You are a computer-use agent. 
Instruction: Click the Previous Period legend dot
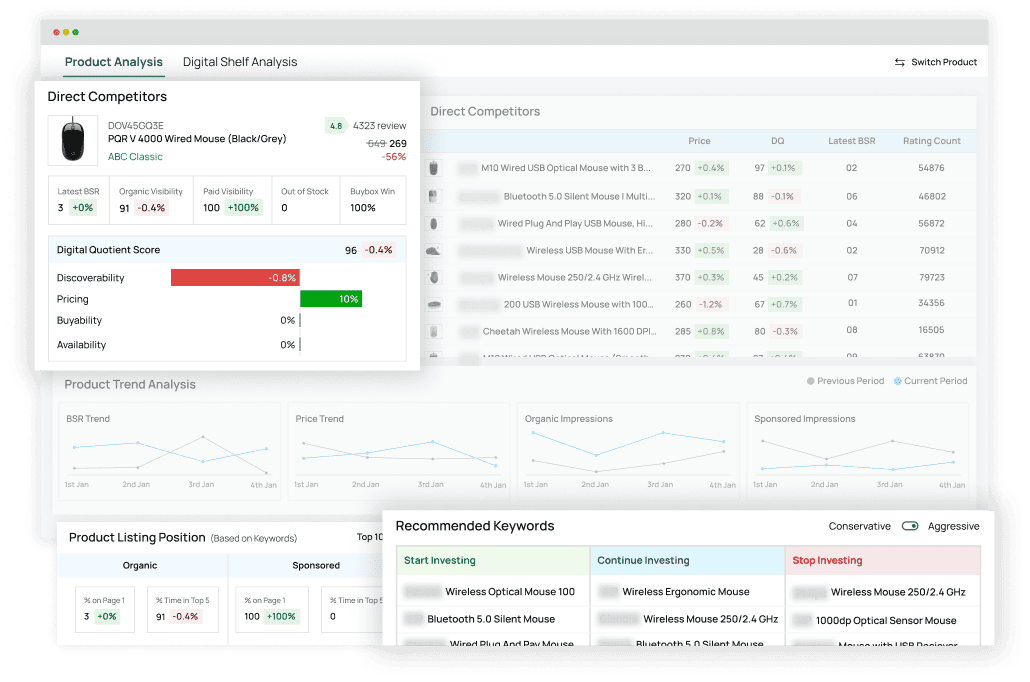pos(811,381)
